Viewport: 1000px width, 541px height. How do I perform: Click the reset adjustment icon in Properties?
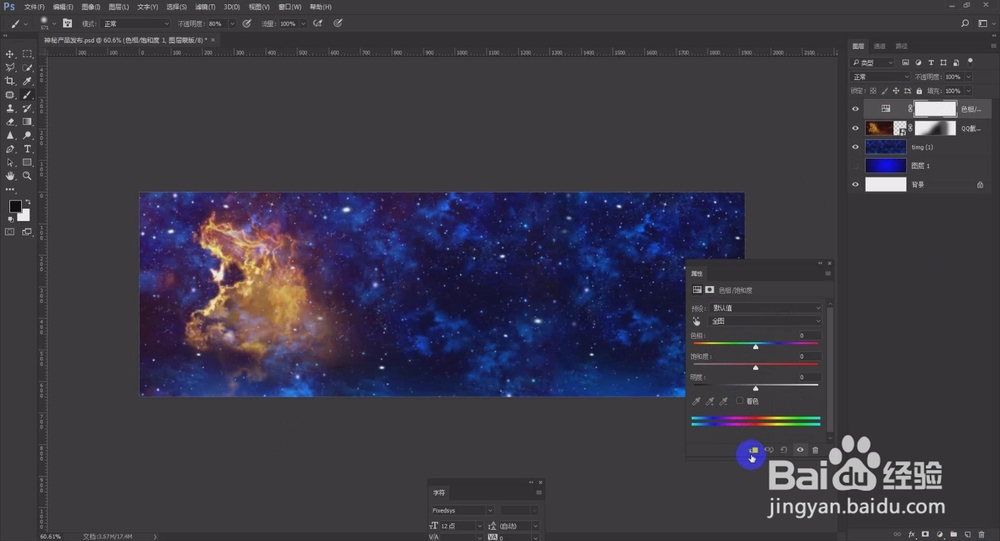[x=784, y=450]
